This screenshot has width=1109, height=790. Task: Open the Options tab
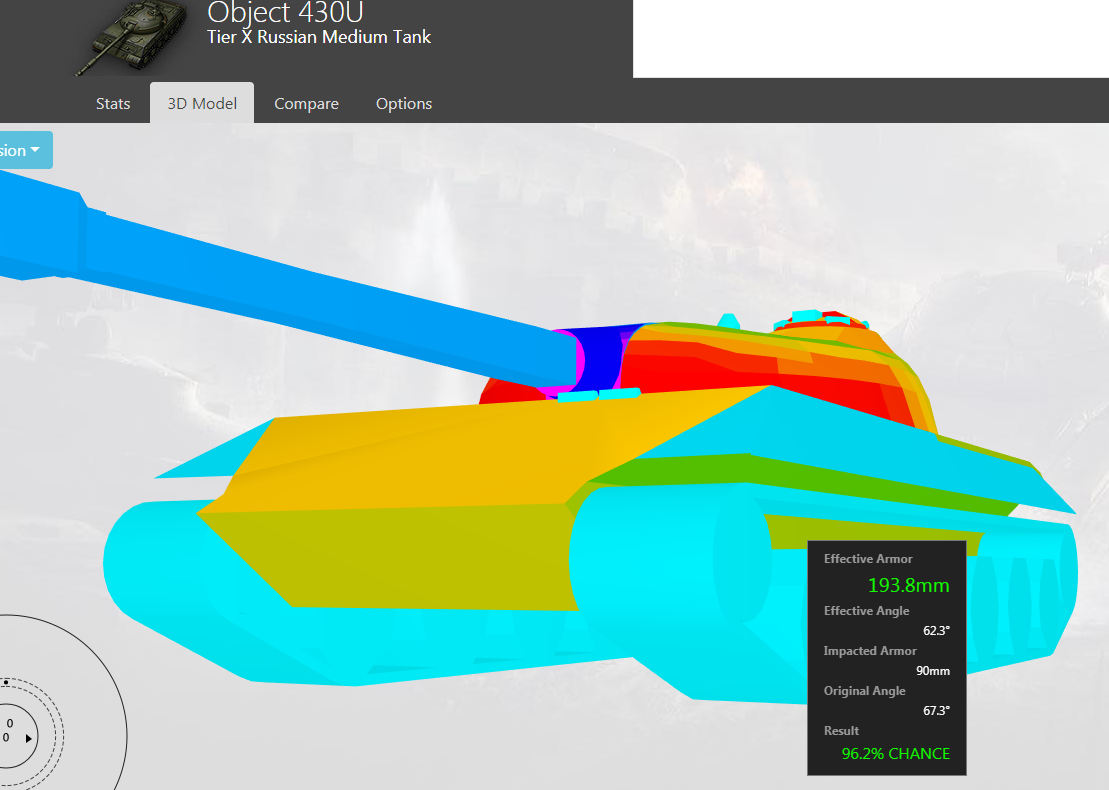pos(404,104)
